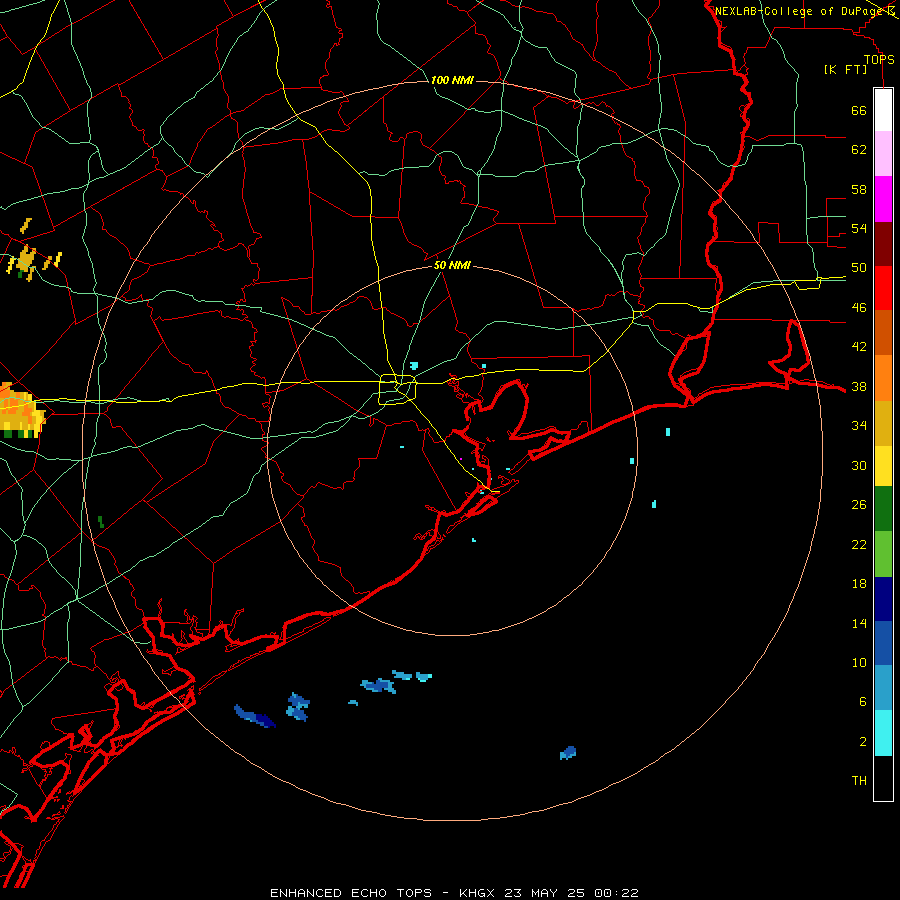Click the 'TH' threshold label
The height and width of the screenshot is (900, 900).
point(859,781)
